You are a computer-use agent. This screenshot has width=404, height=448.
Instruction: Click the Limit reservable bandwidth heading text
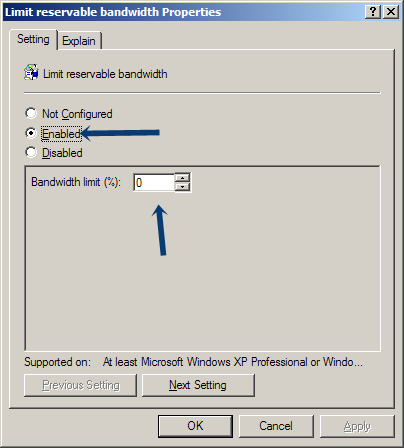(105, 74)
